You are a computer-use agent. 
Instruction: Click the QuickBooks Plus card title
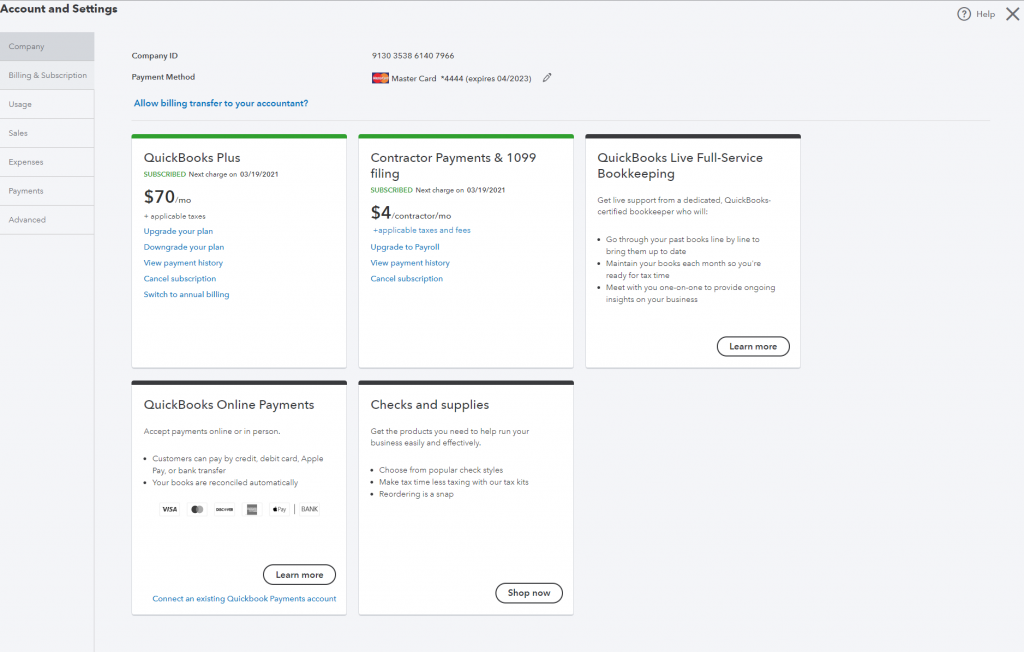[192, 157]
